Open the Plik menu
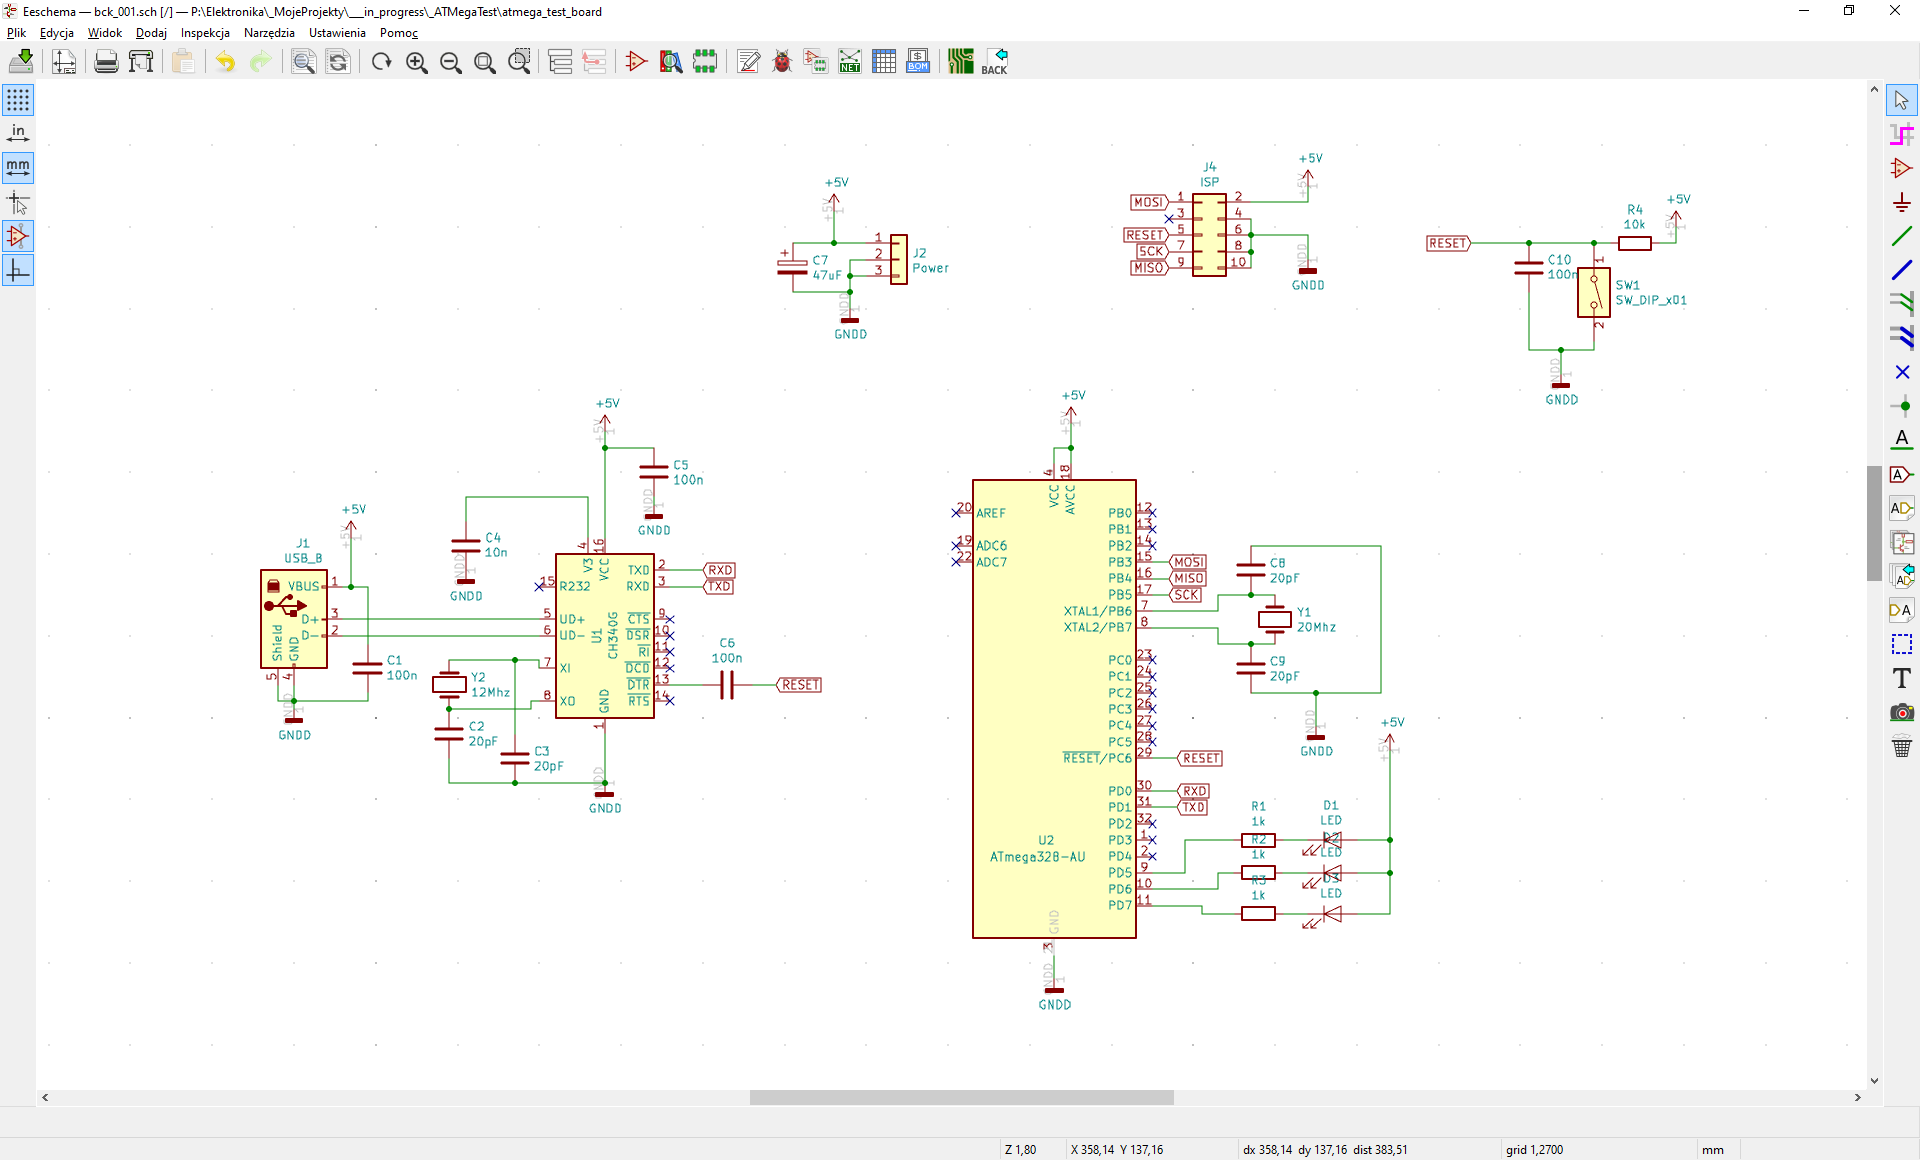This screenshot has width=1920, height=1160. click(x=16, y=33)
